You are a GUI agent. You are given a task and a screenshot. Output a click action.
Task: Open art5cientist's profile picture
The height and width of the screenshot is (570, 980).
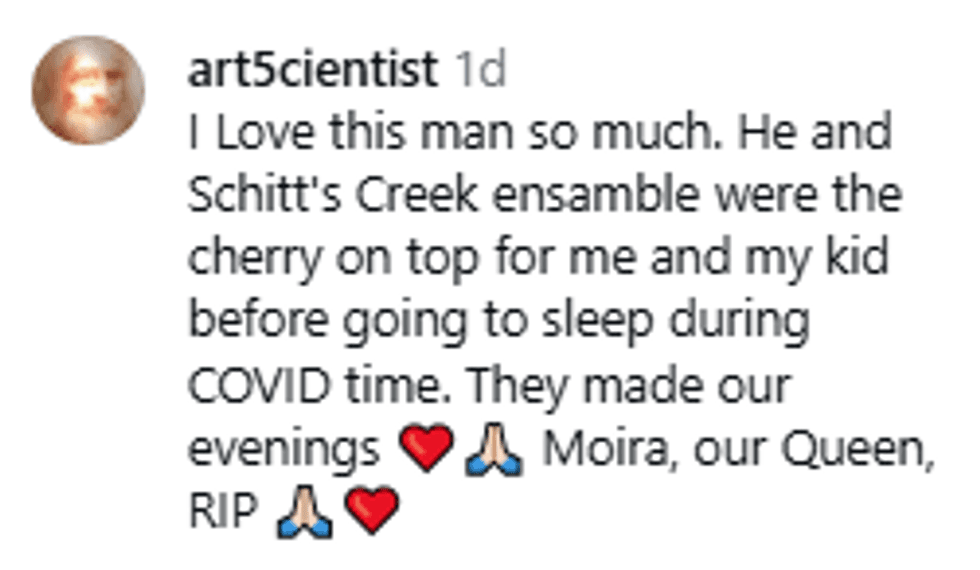[88, 90]
